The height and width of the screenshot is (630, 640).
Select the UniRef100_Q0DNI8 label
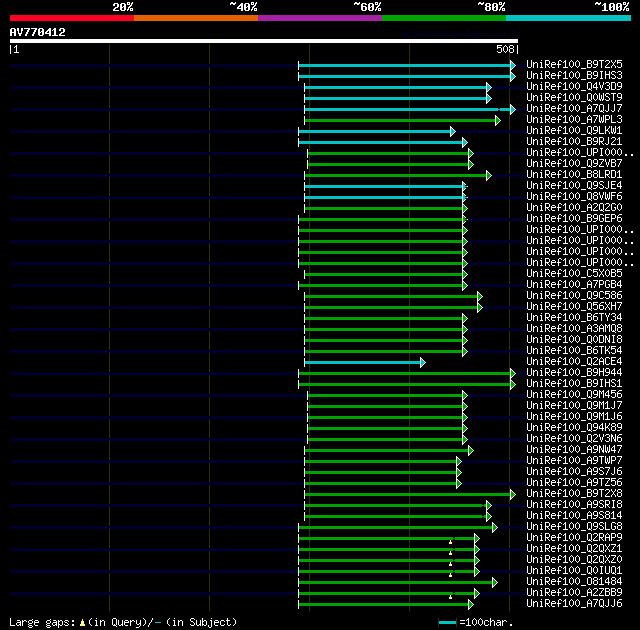[x=574, y=340]
